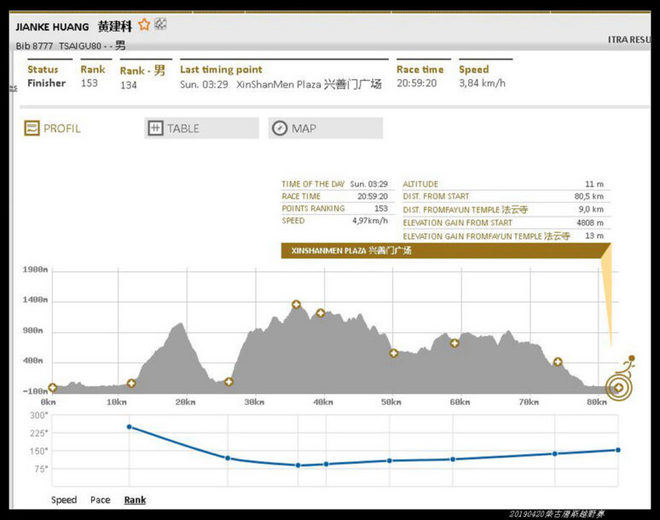Click the finish target icon on elevation profile
The image size is (660, 520).
(618, 387)
